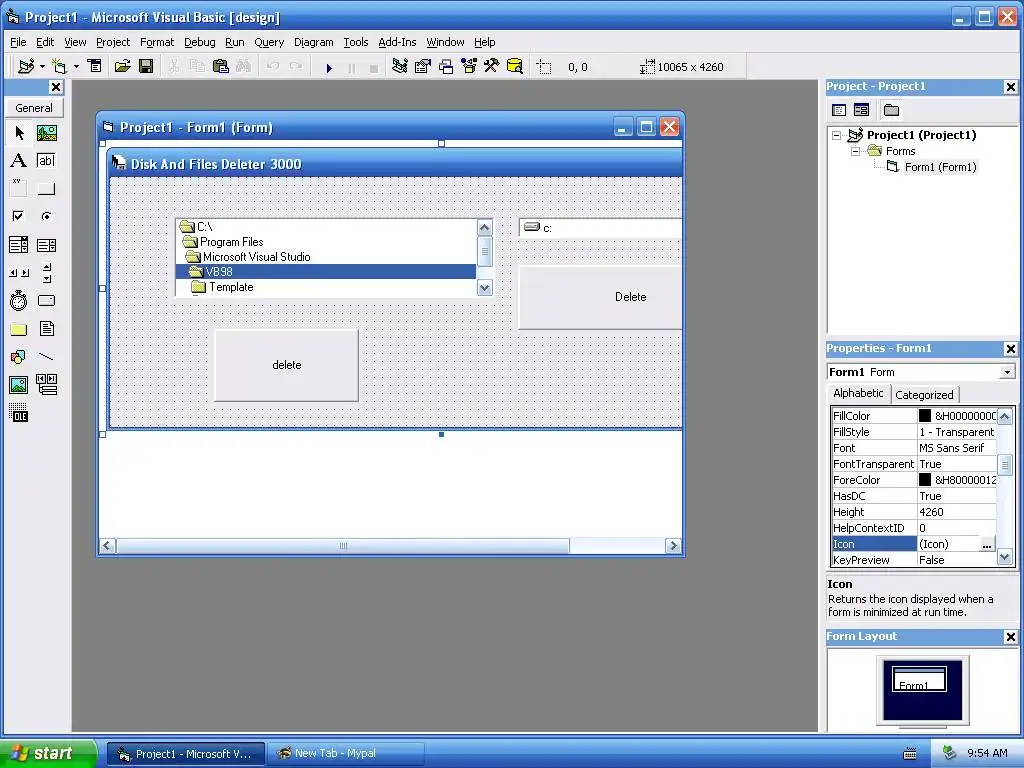Toggle Folders view in the Project panel

point(891,110)
